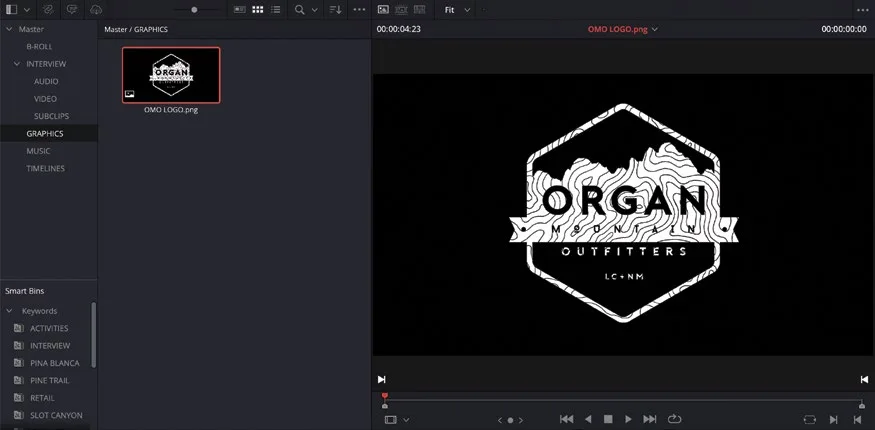Toggle the viewer overlay frame icon
The image size is (875, 430).
click(391, 419)
